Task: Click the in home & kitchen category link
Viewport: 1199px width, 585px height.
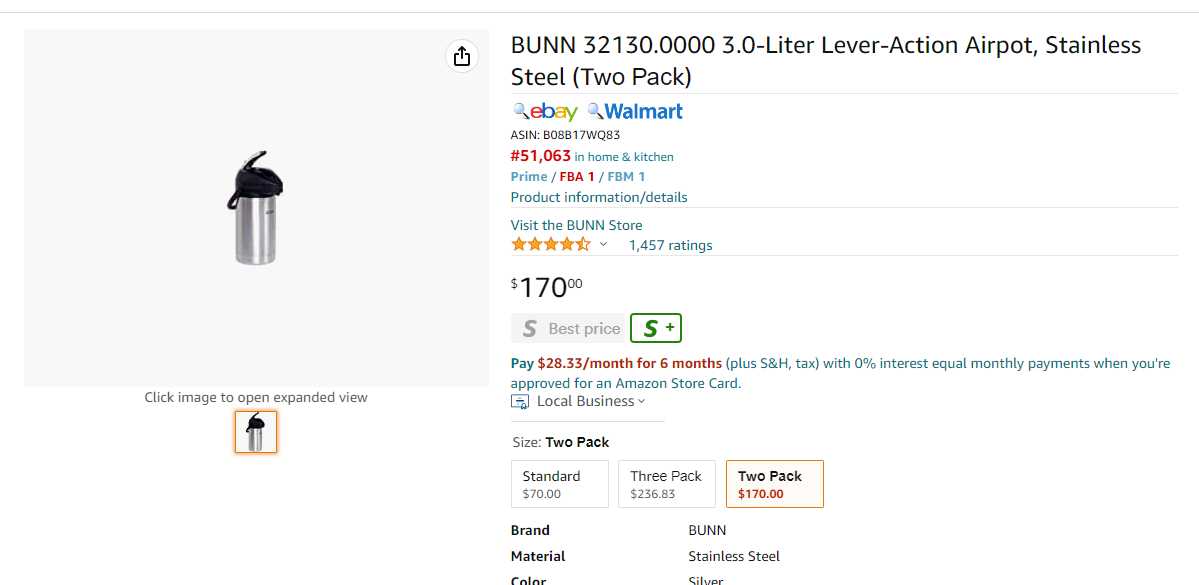Action: tap(624, 157)
